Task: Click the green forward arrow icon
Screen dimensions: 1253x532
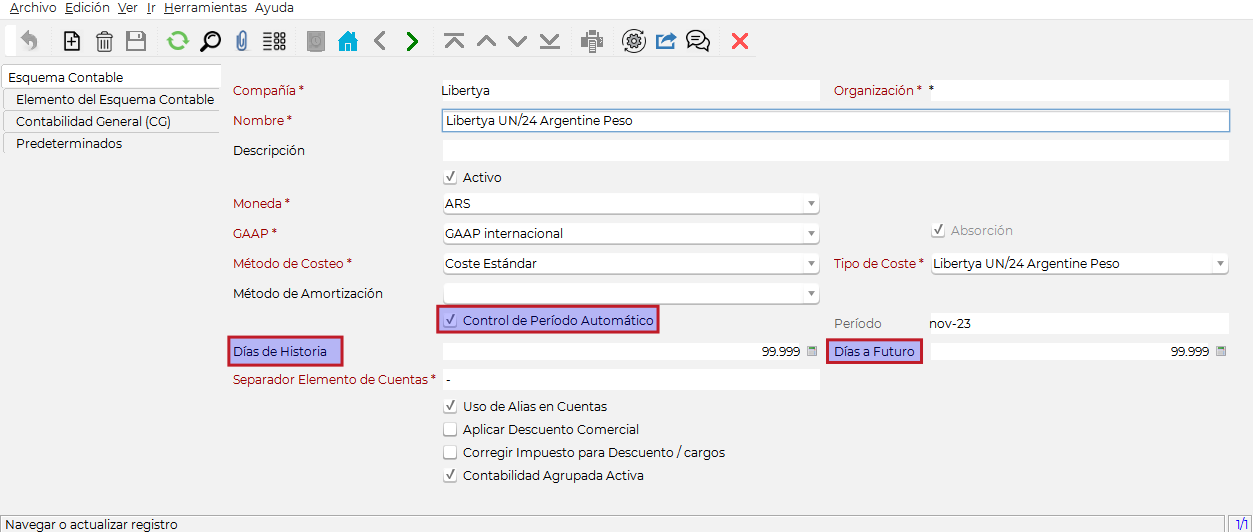Action: coord(412,41)
